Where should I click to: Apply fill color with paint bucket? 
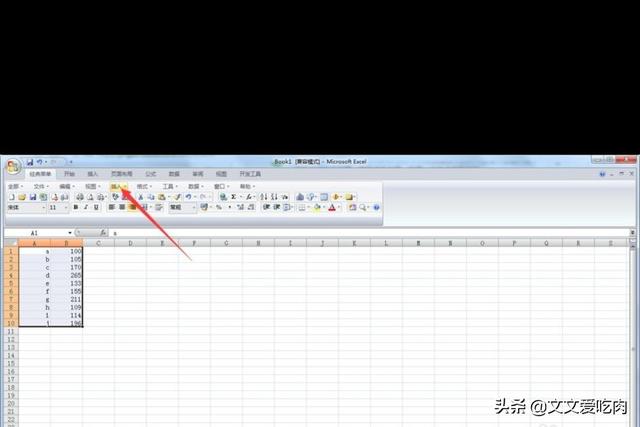[x=317, y=207]
